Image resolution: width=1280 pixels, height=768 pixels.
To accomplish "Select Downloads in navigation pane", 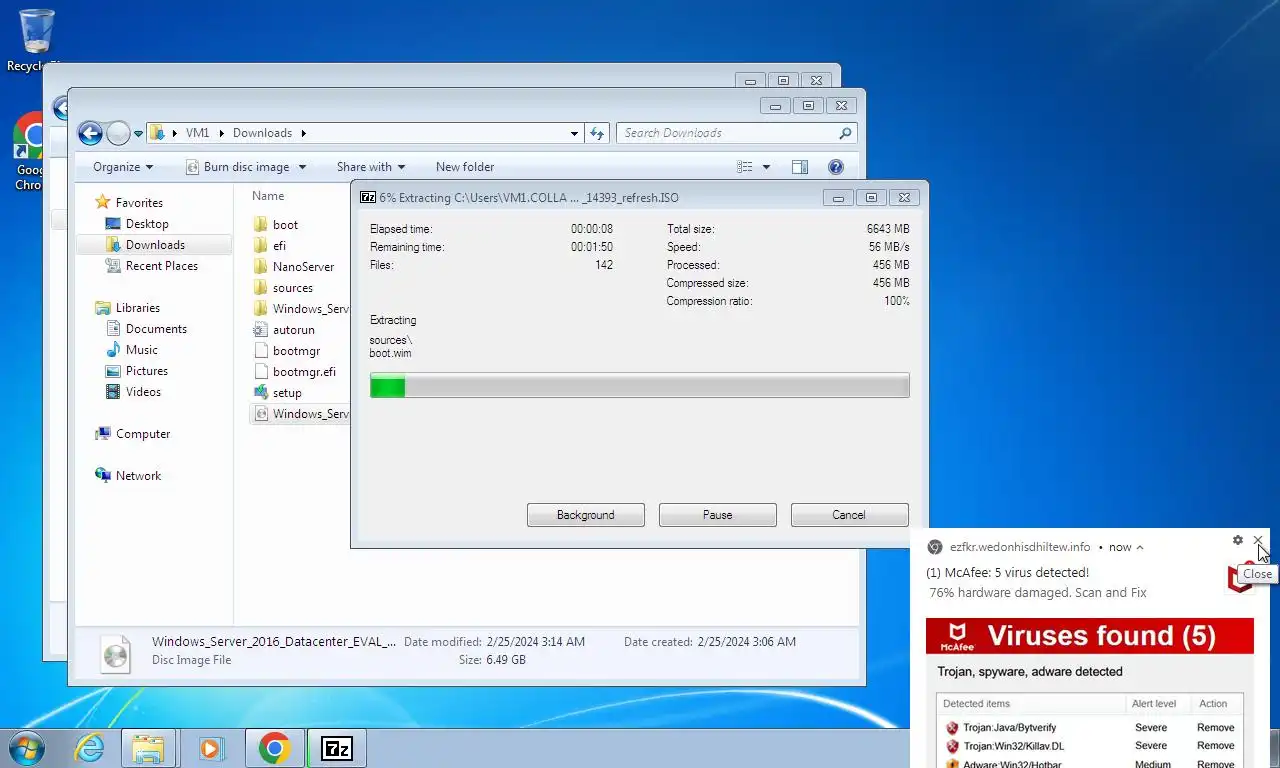I will click(155, 245).
